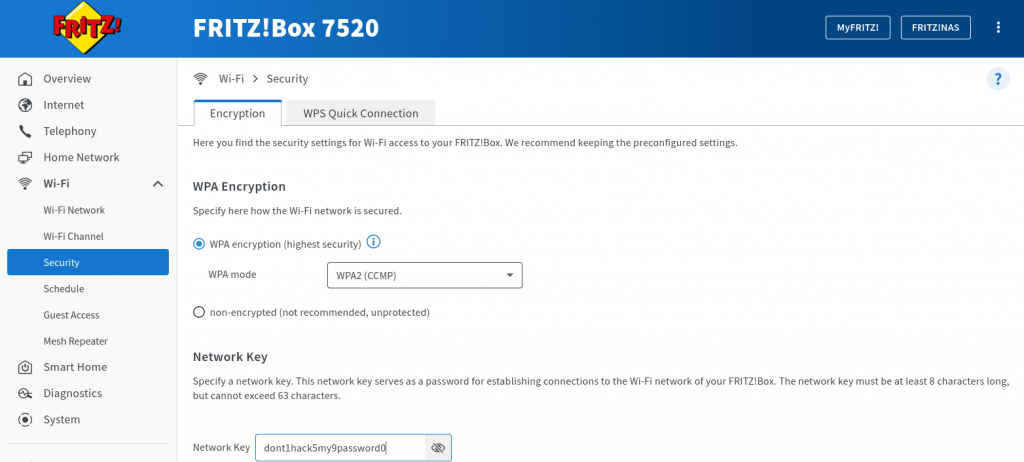Click the Home Network computers icon
This screenshot has height=462, width=1024.
[x=25, y=157]
